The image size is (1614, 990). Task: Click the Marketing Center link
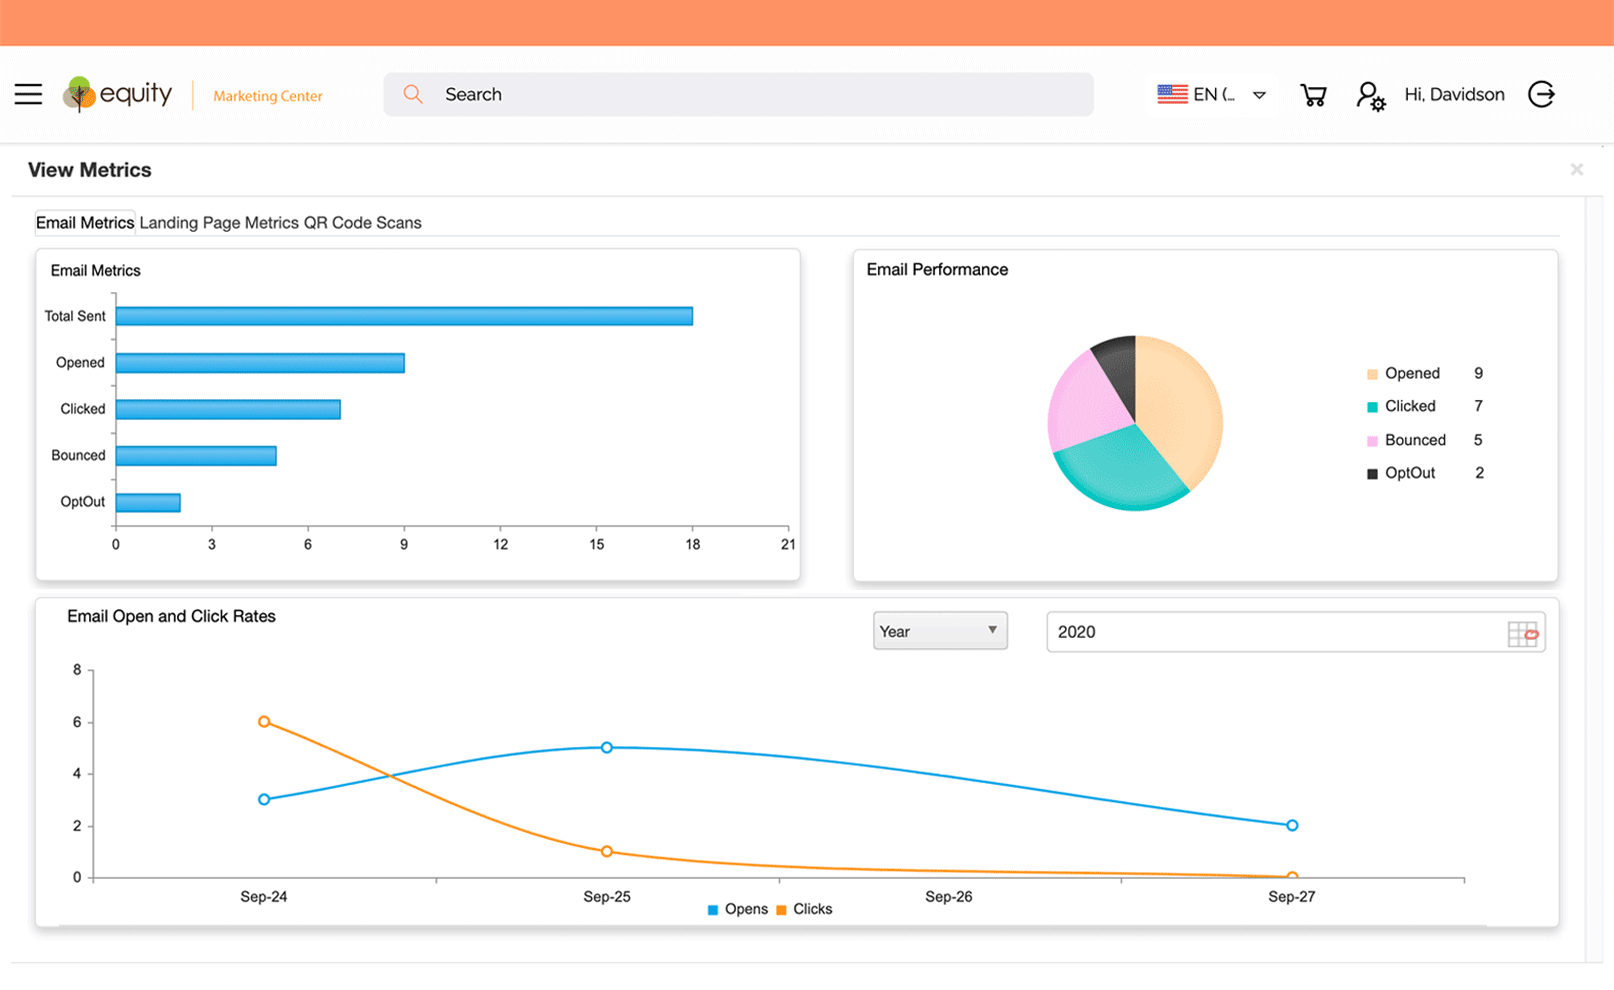tap(266, 95)
